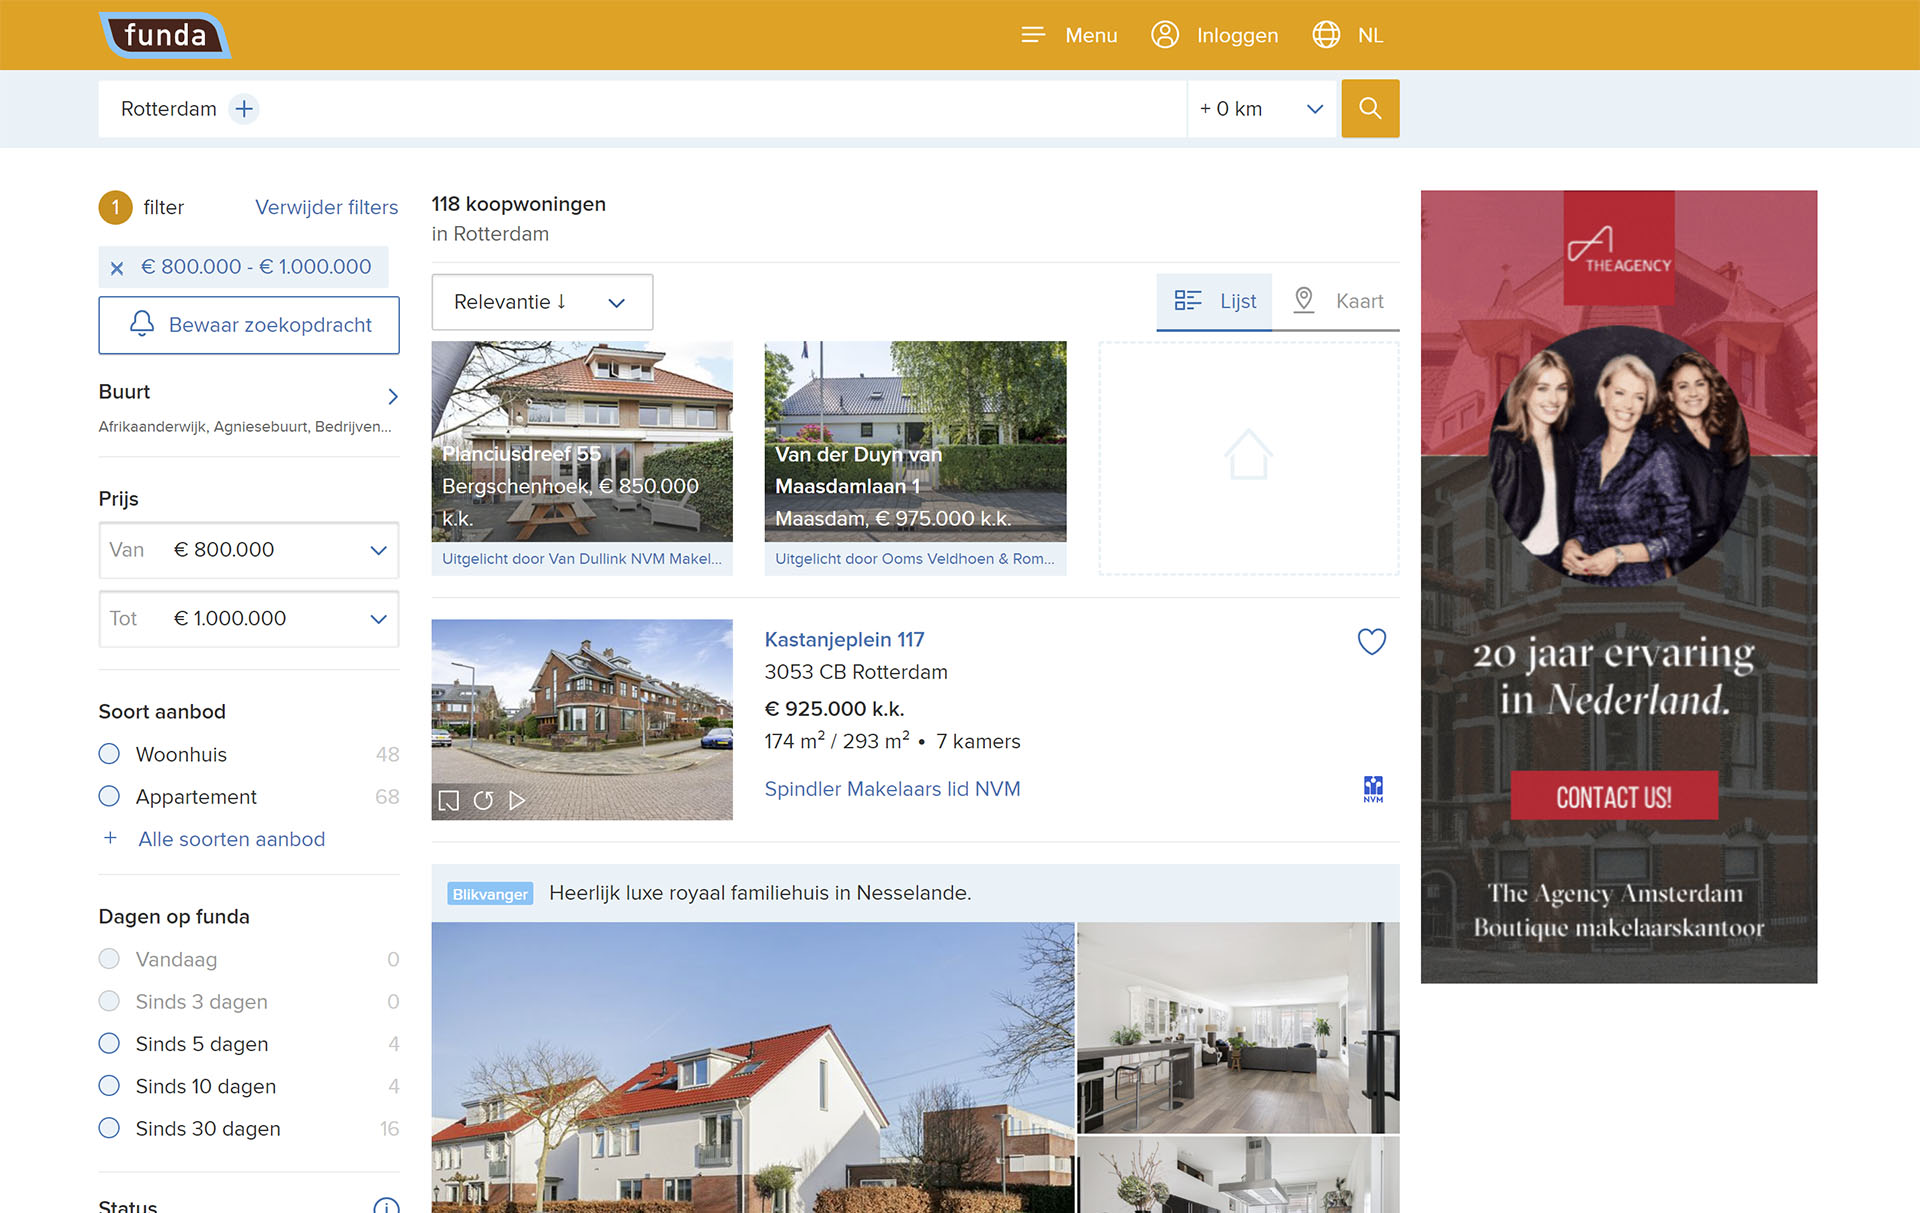Click the Bewaar zoekopdracht button

point(249,325)
